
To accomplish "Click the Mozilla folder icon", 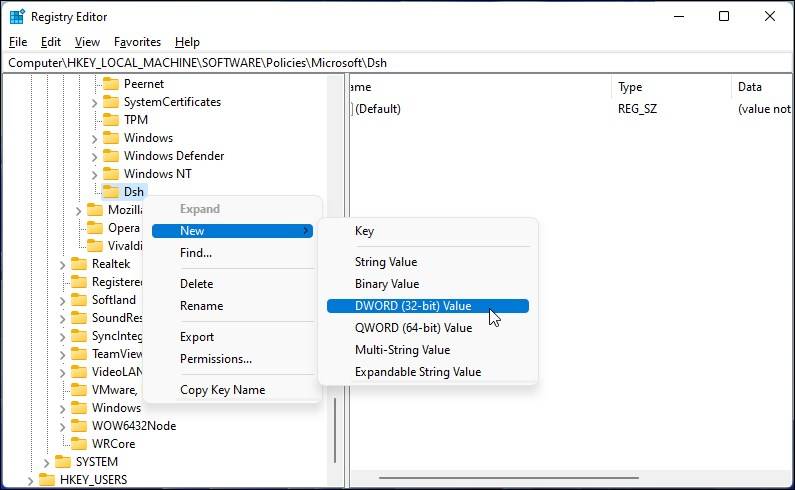I will 95,210.
